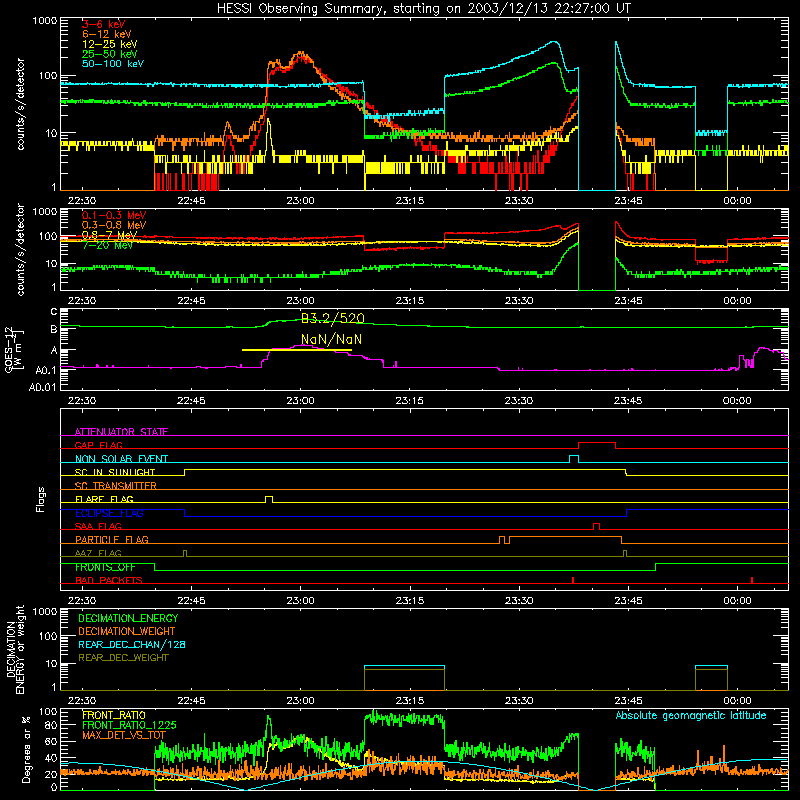Click the Degrees or % axis label
800x800 pixels.
click(x=26, y=749)
